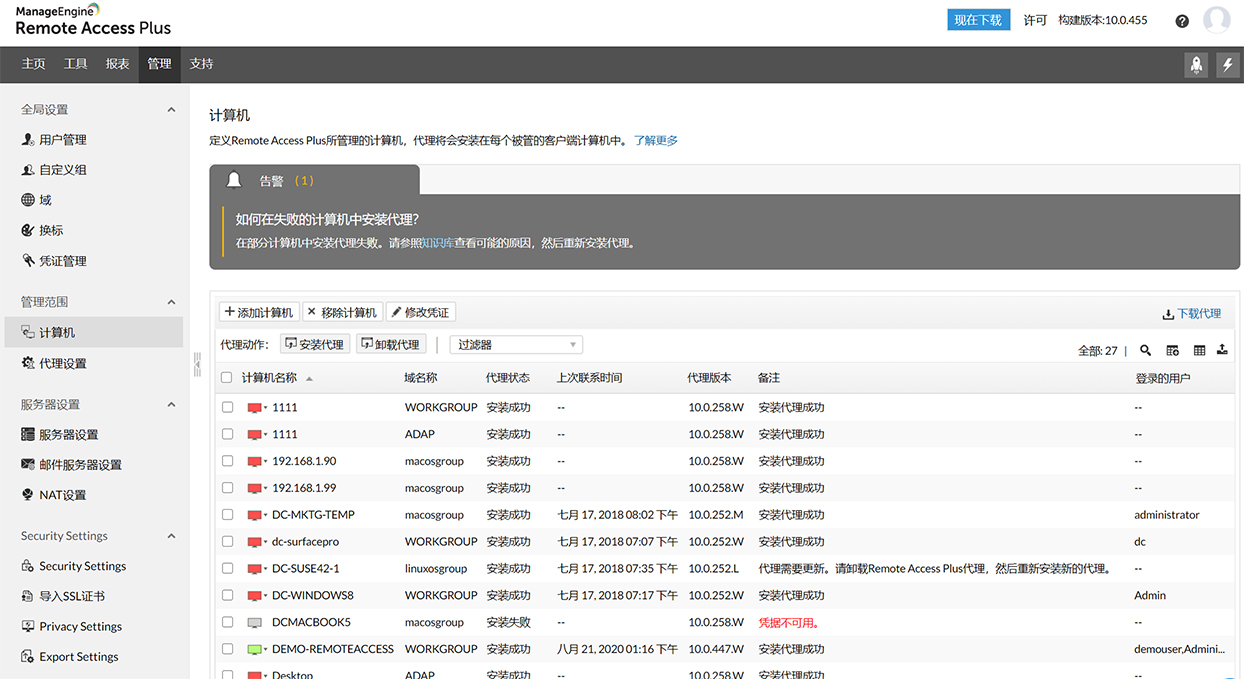The width and height of the screenshot is (1244, 679).
Task: Open the 了解更多 link
Action: tap(656, 141)
